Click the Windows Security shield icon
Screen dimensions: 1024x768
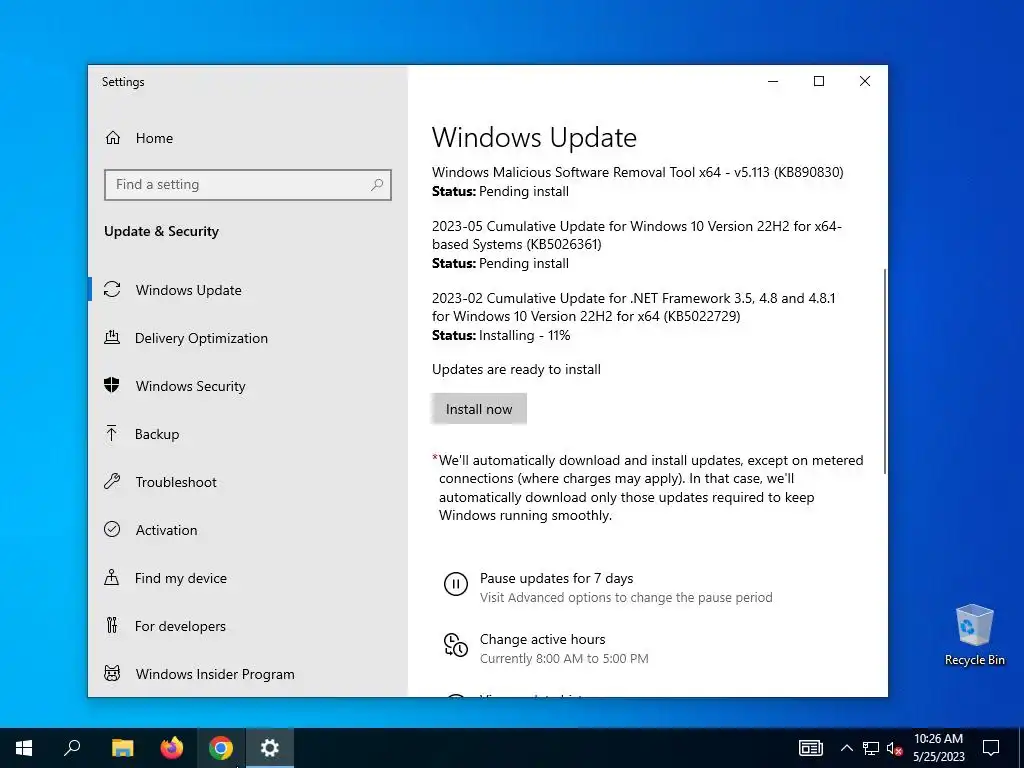point(112,385)
